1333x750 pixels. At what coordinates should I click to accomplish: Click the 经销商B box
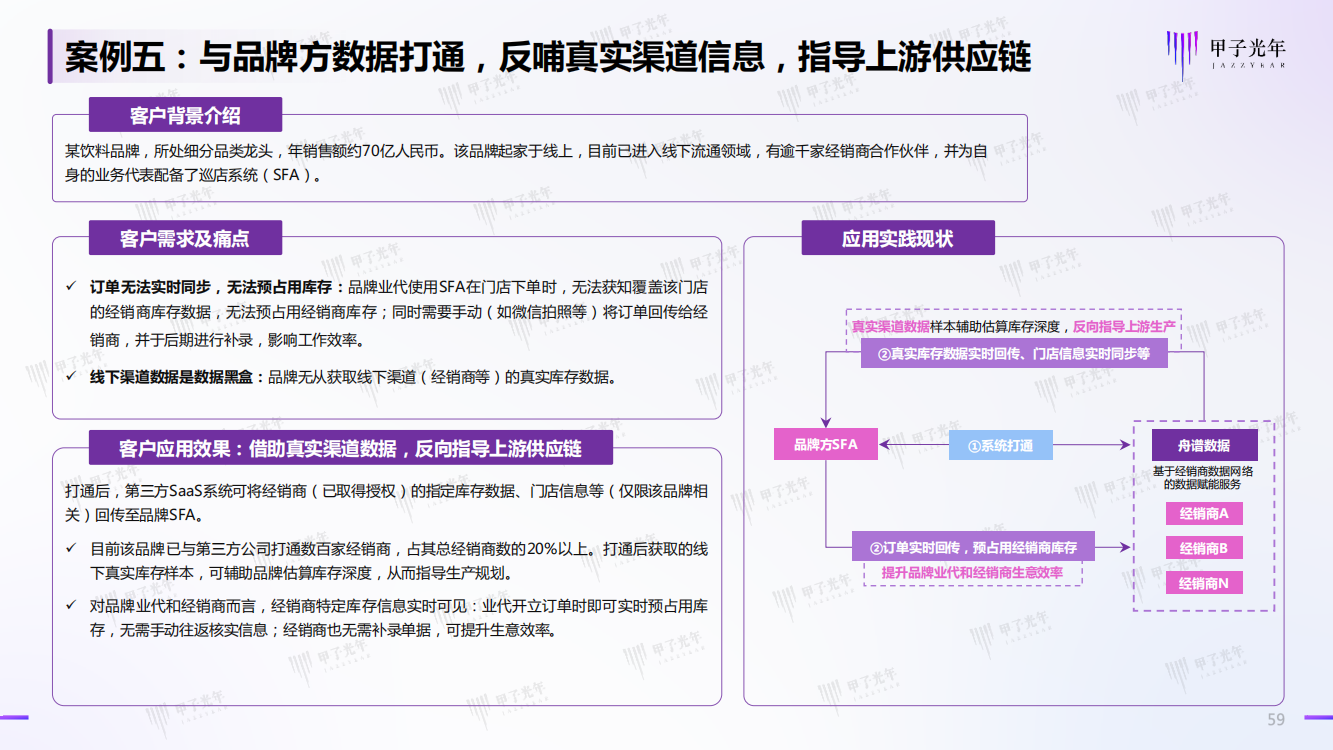pyautogui.click(x=1204, y=548)
